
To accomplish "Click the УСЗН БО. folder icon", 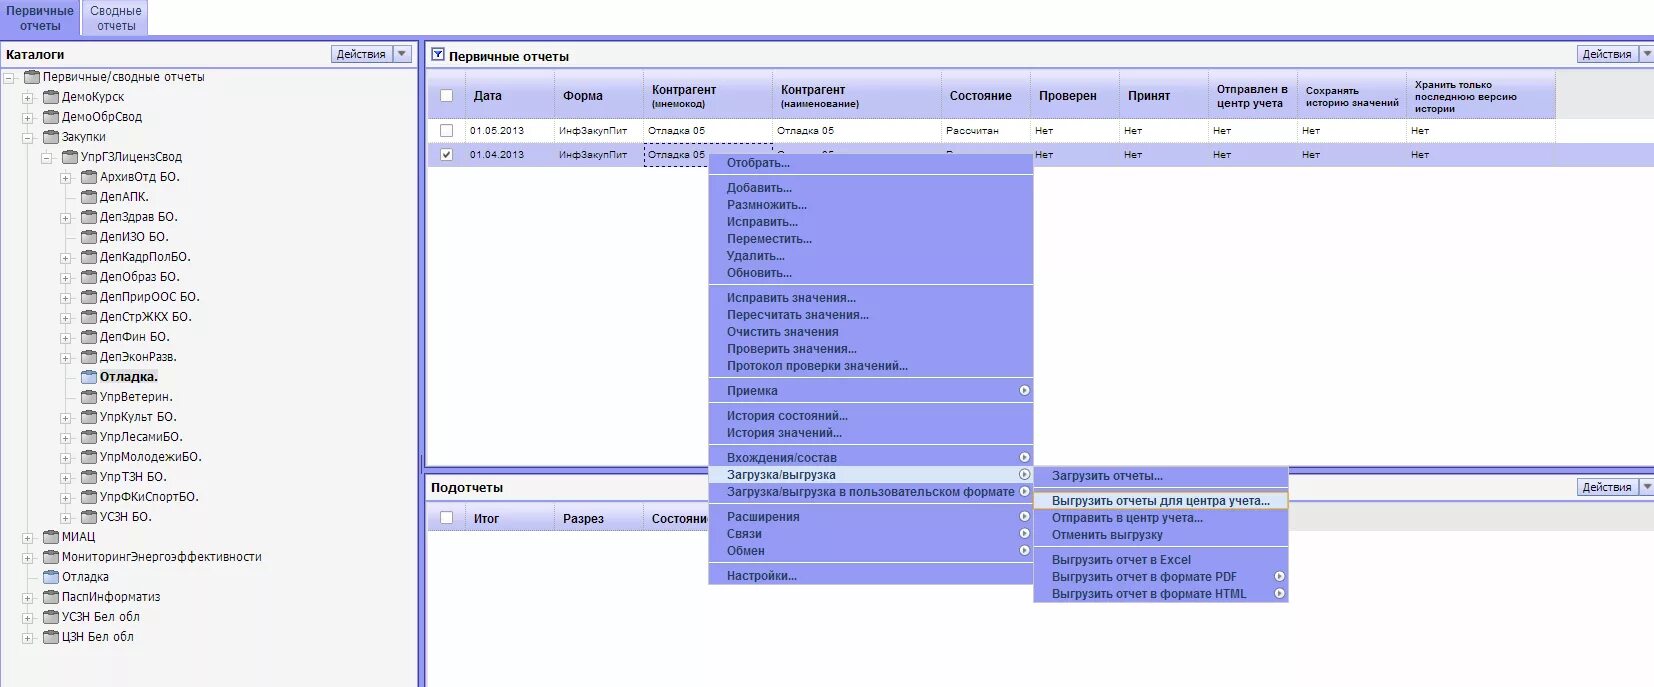I will pos(89,517).
